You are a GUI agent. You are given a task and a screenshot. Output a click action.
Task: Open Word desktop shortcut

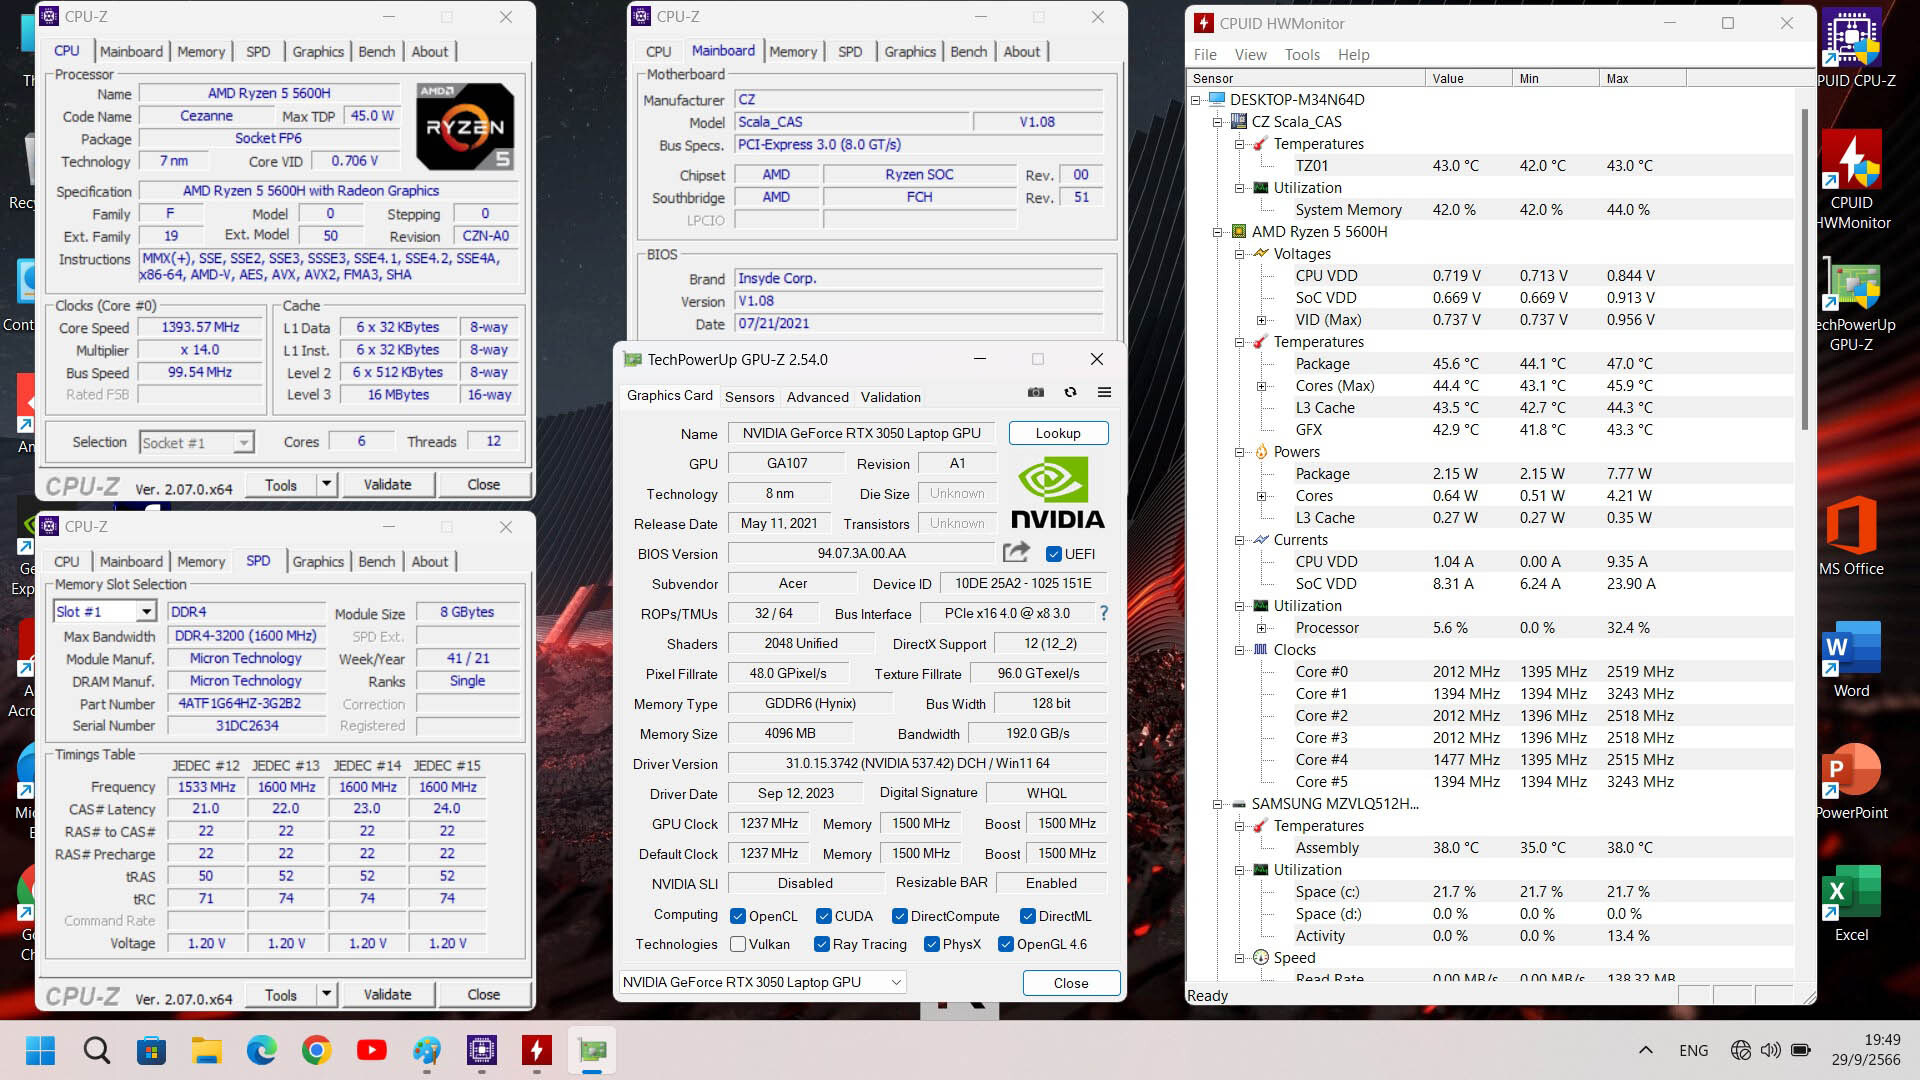tap(1852, 660)
